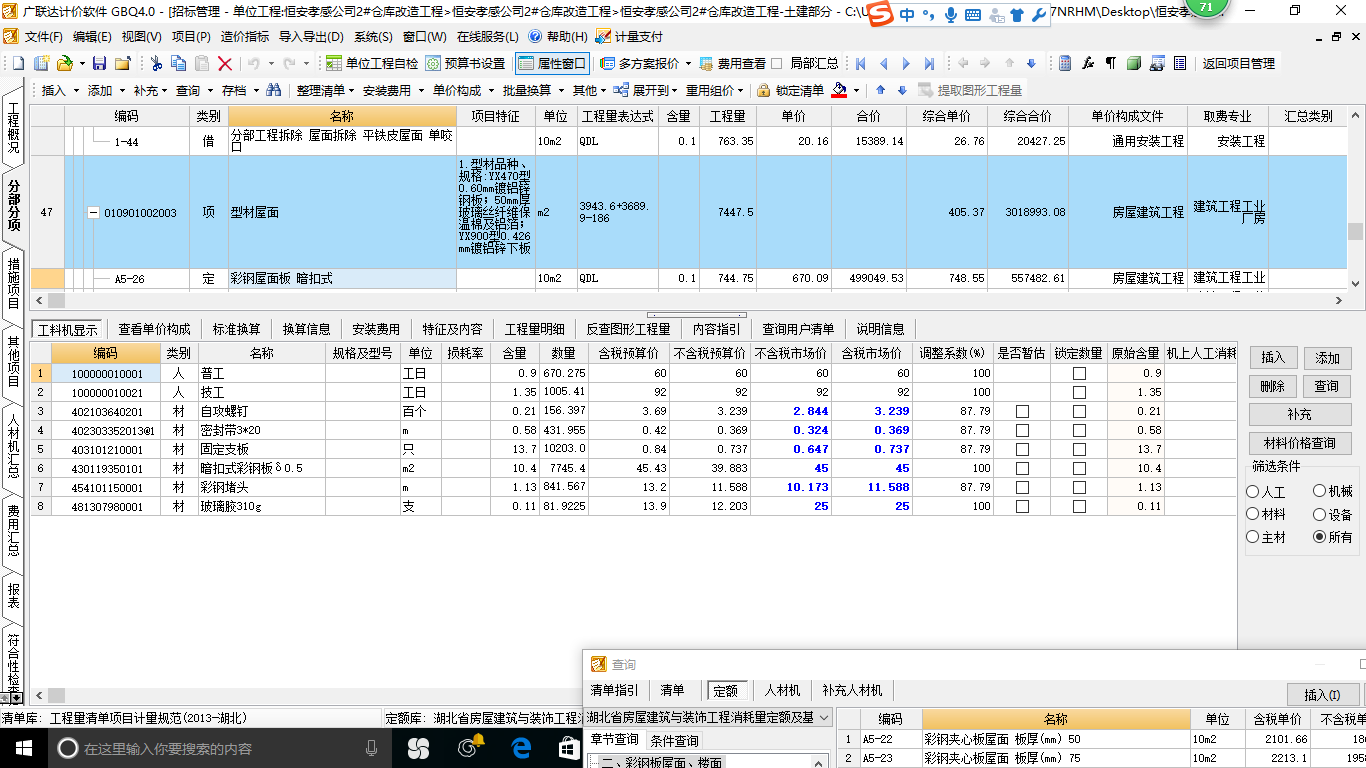The width and height of the screenshot is (1366, 768).
Task: Open the 文件(F) menu
Action: click(43, 36)
